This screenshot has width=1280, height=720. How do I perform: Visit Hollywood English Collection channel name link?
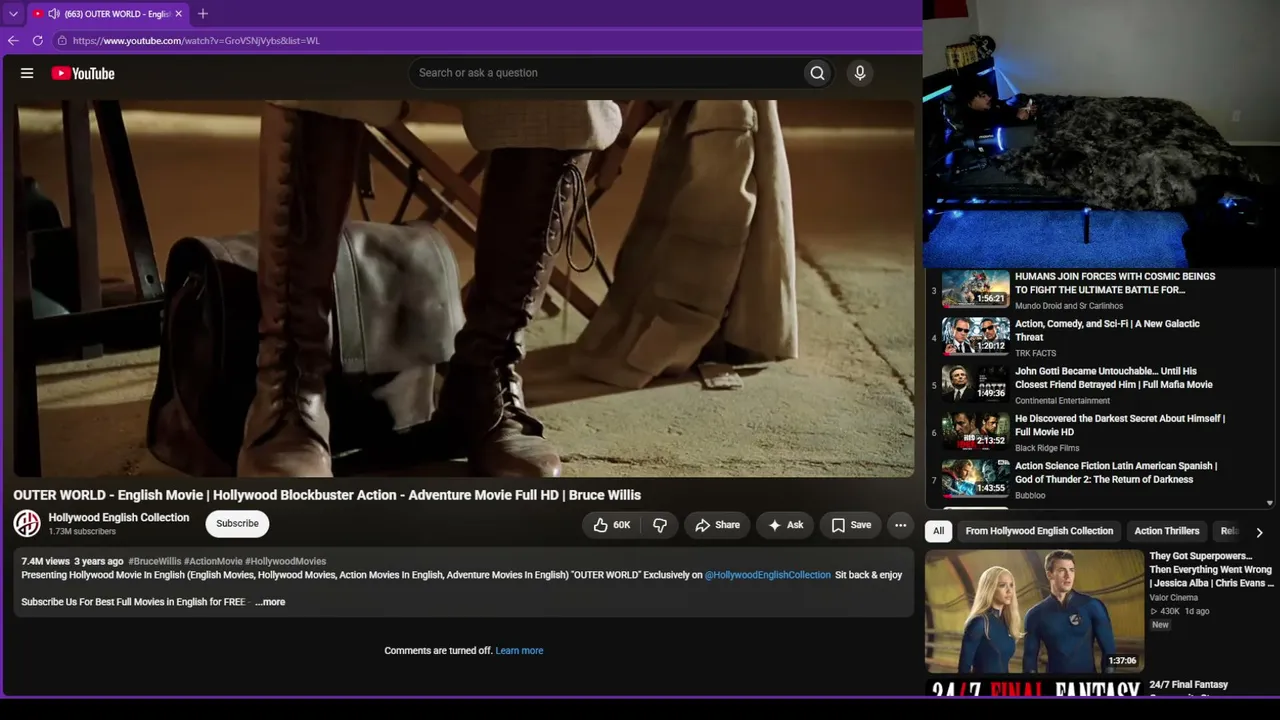click(119, 518)
